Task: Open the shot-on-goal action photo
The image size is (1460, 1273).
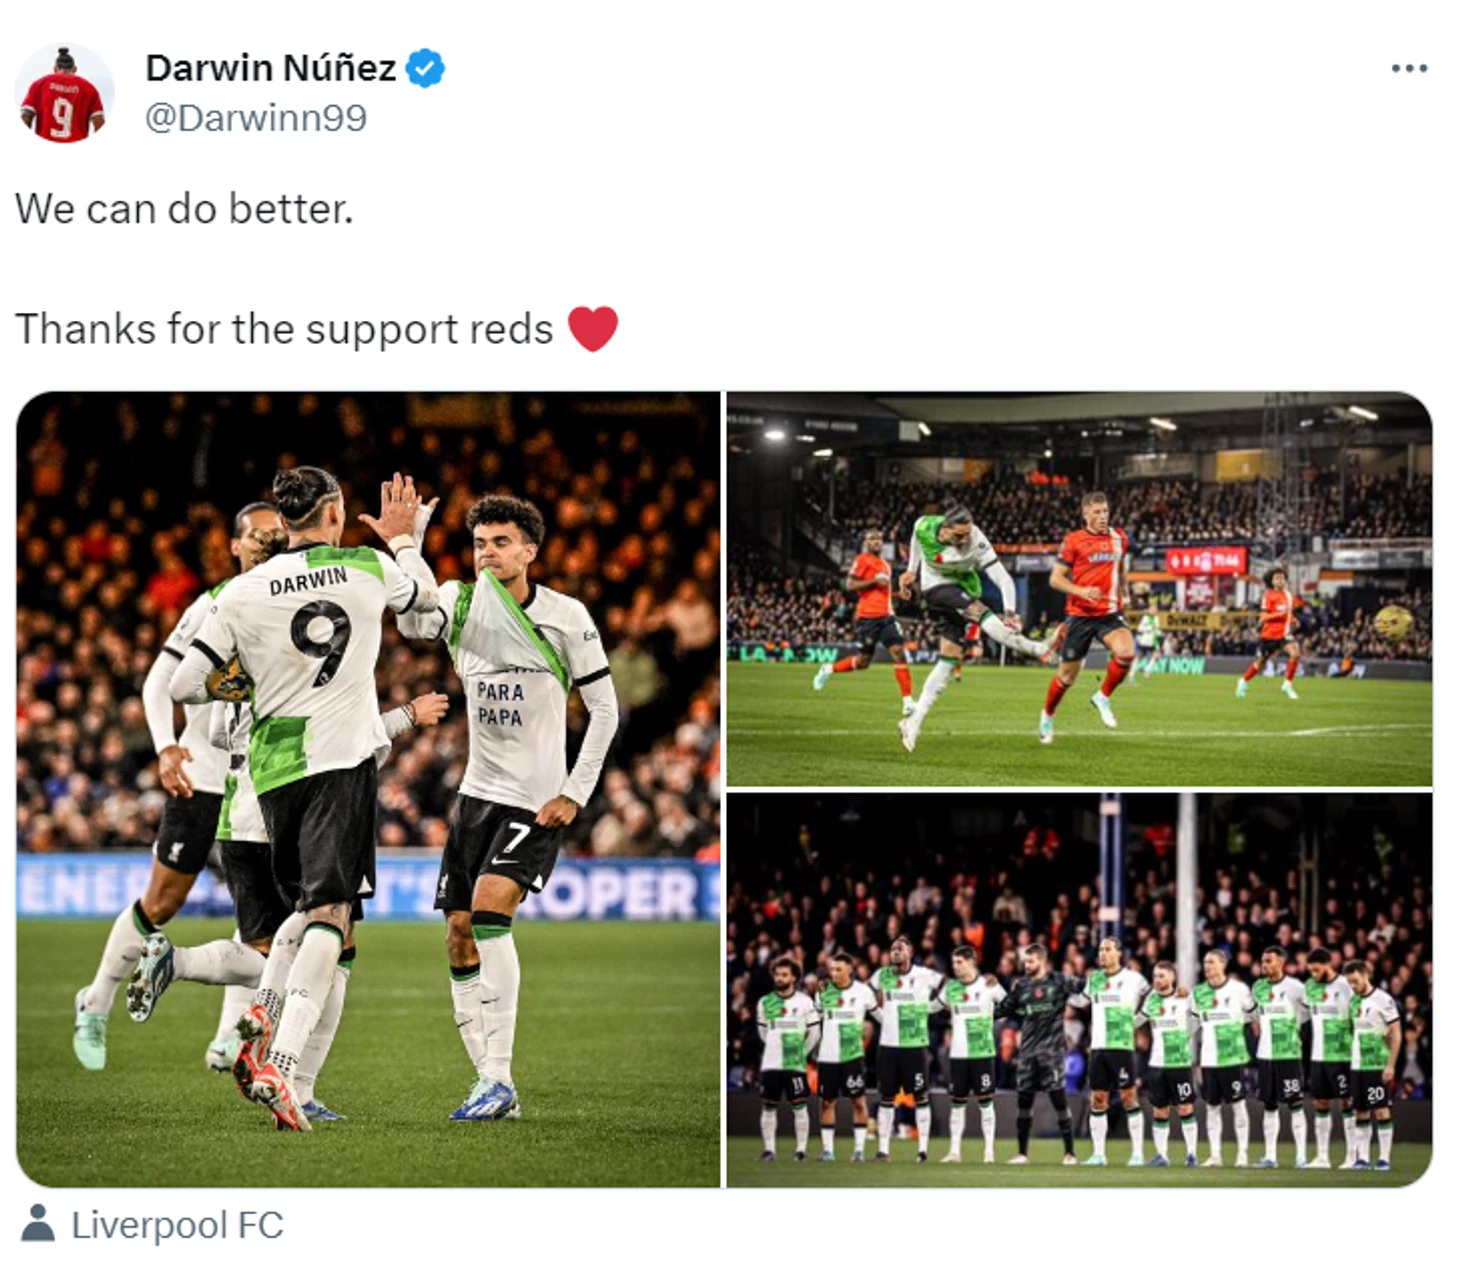Action: pyautogui.click(x=1079, y=589)
